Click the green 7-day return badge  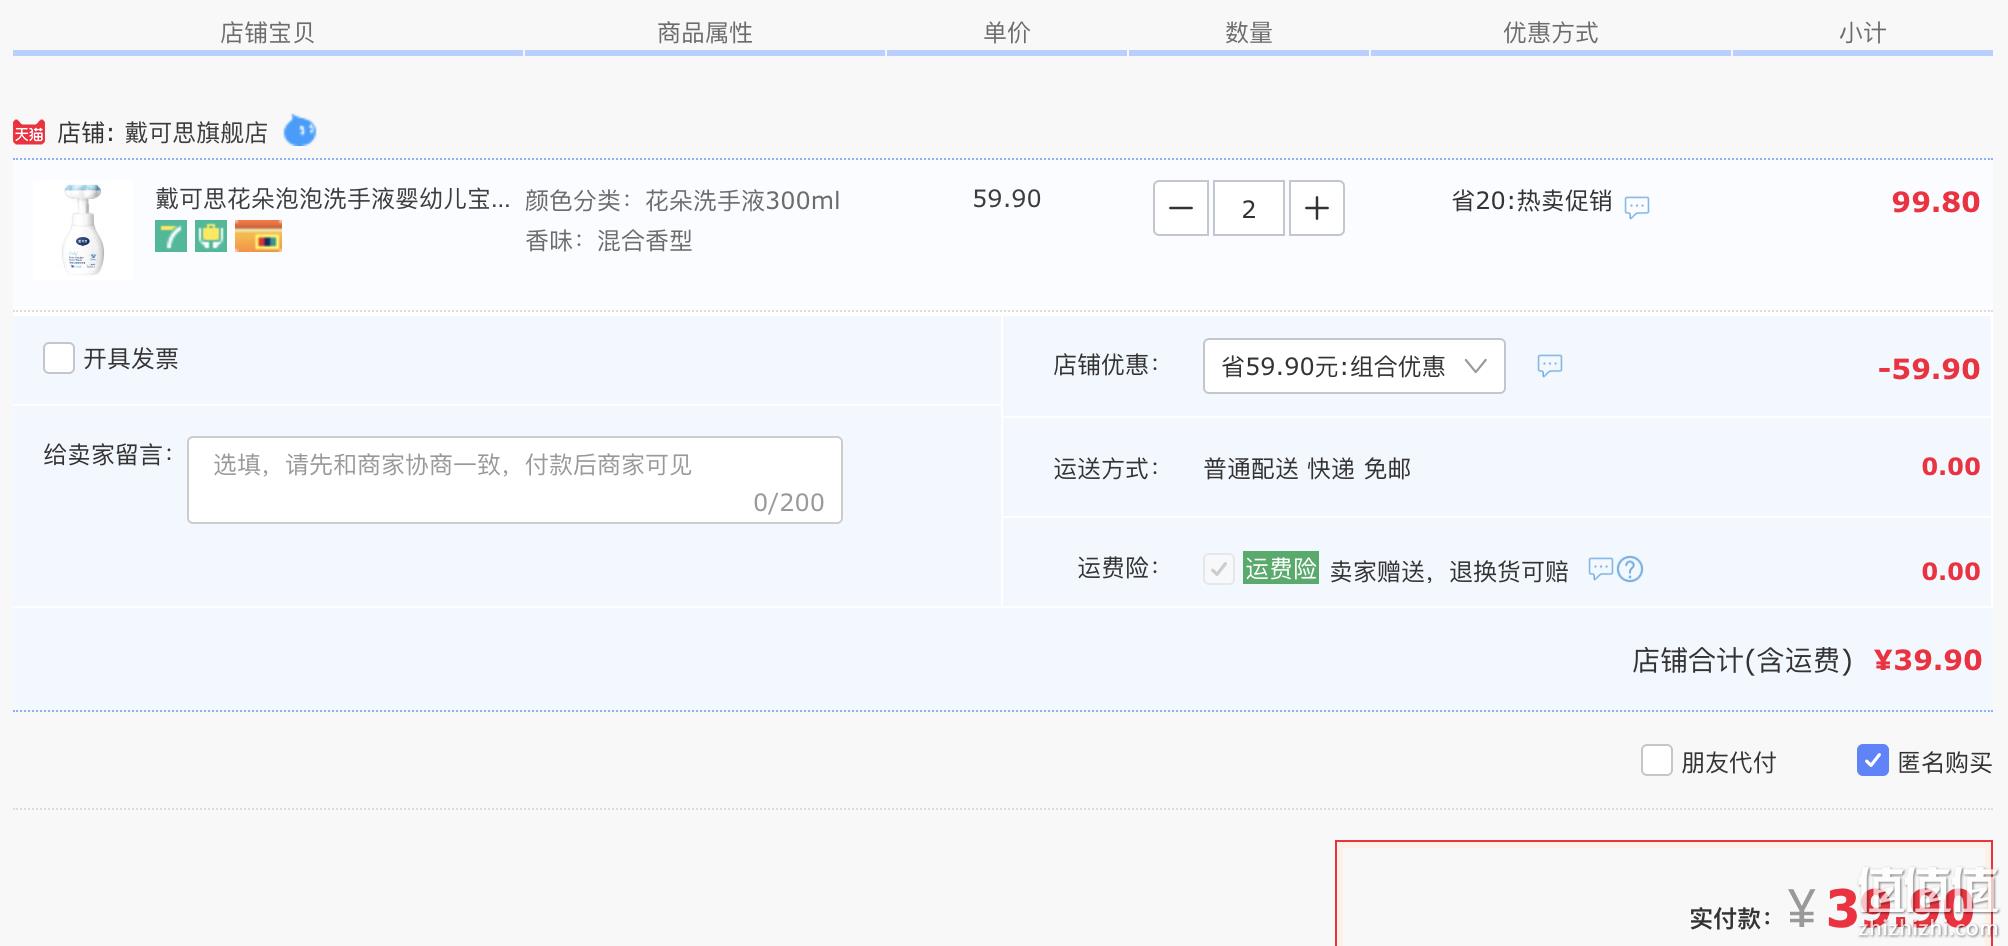click(171, 237)
